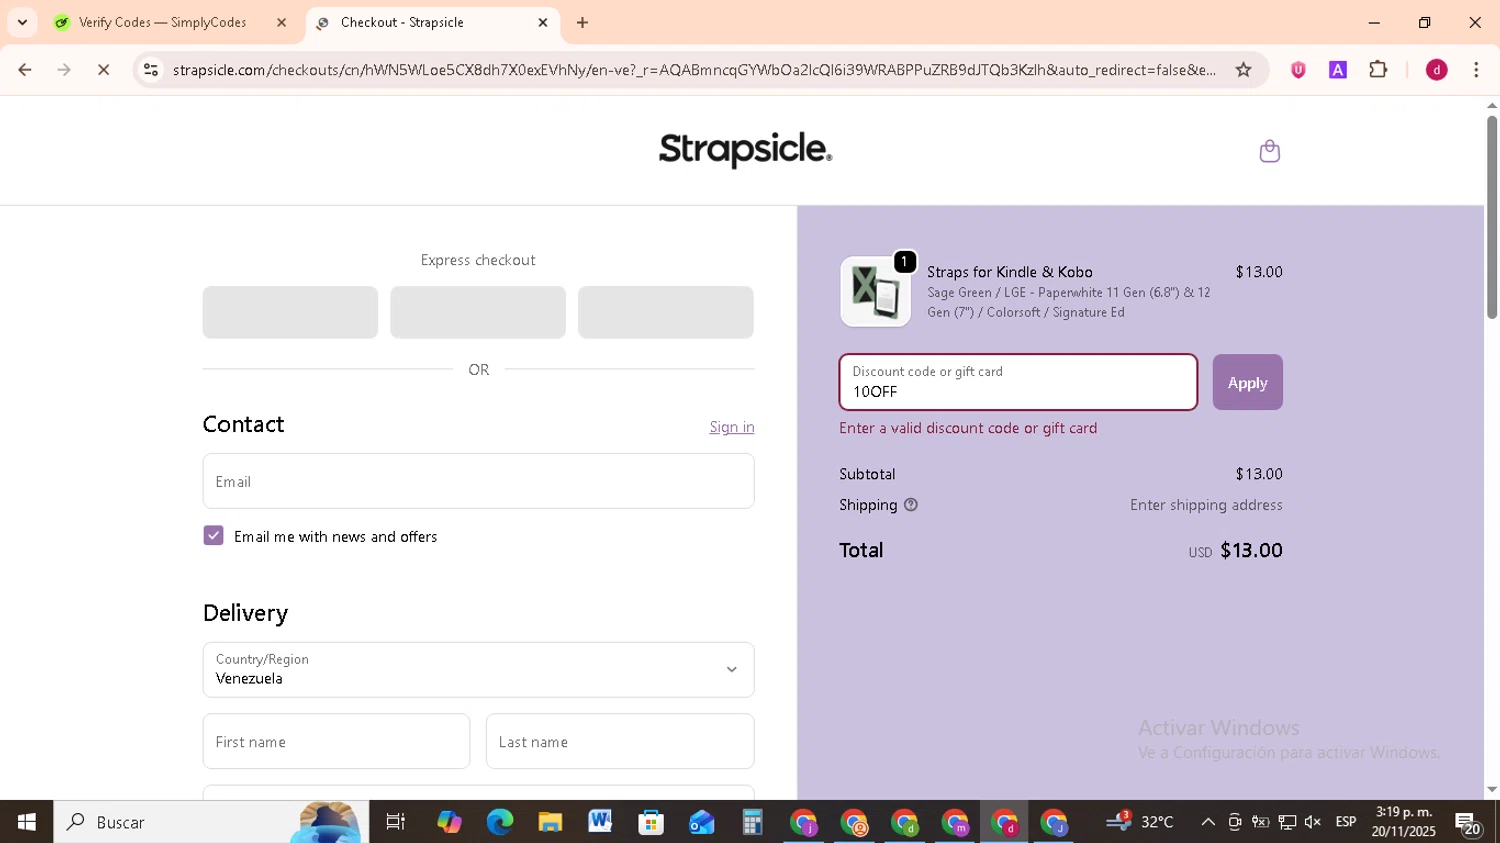Close the Checkout - Strapsicle tab
This screenshot has width=1500, height=843.
[543, 22]
